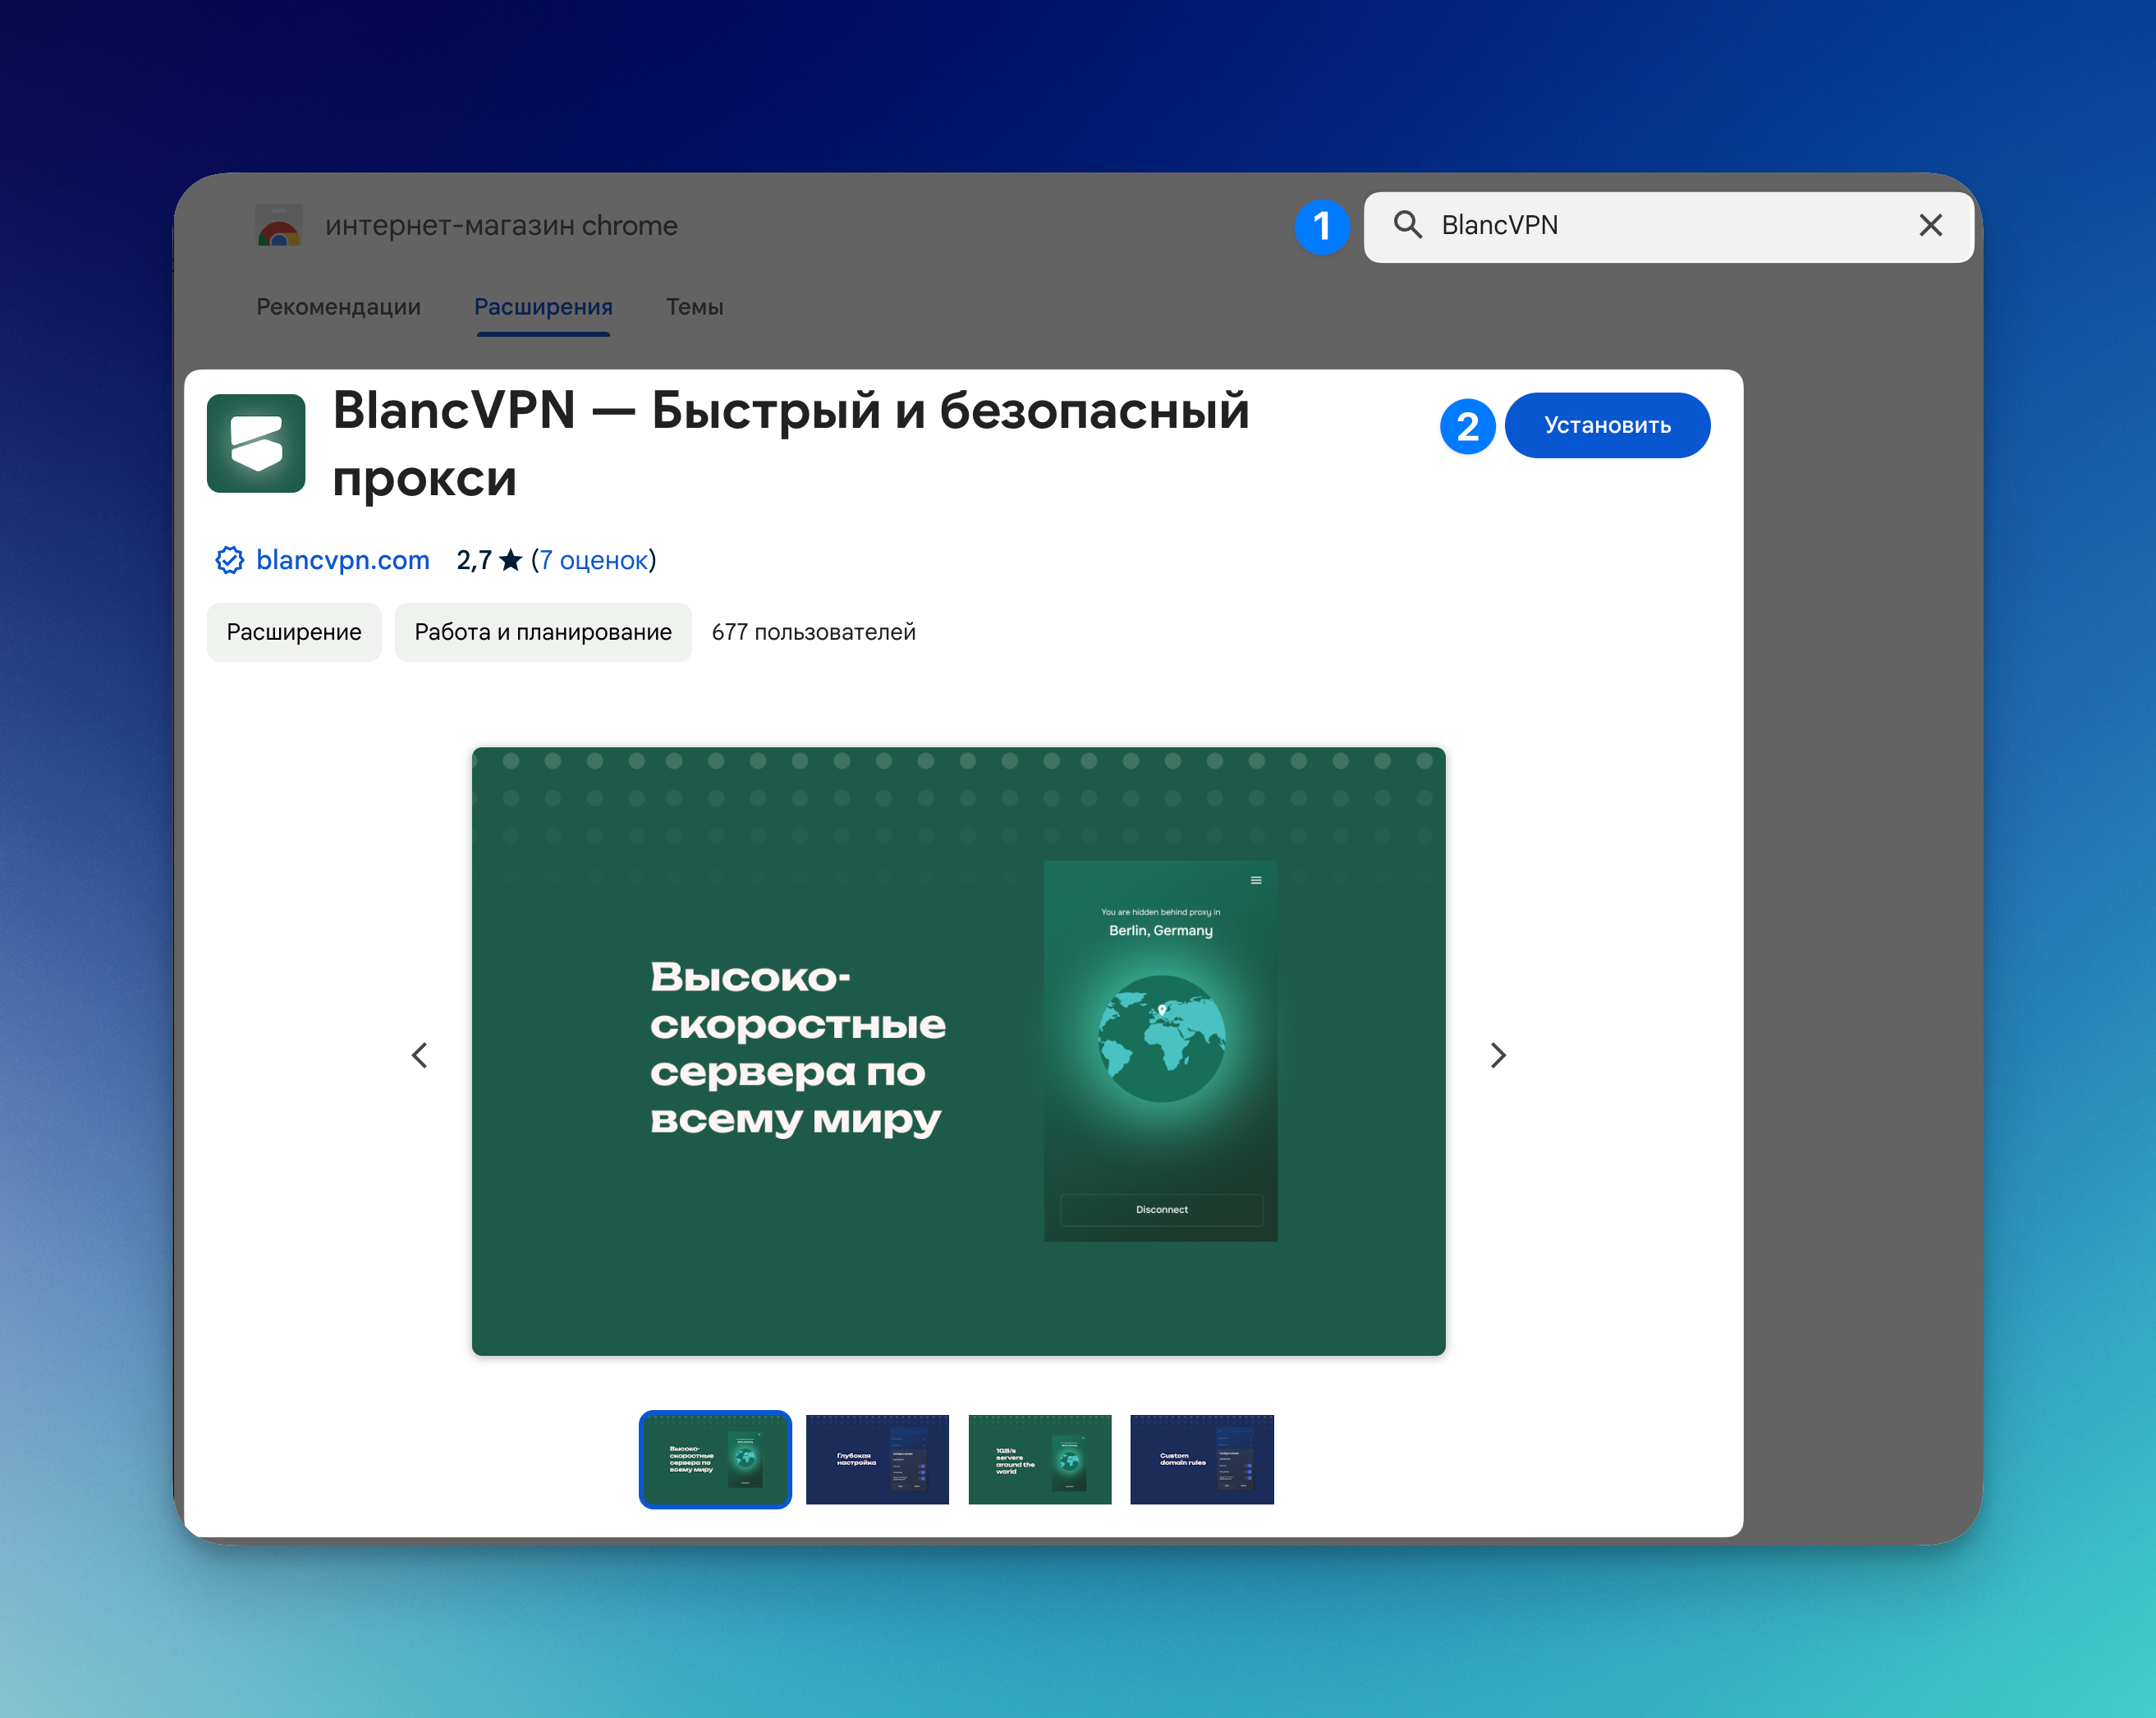Click the Установить install button
2156x1718 pixels.
[1607, 425]
